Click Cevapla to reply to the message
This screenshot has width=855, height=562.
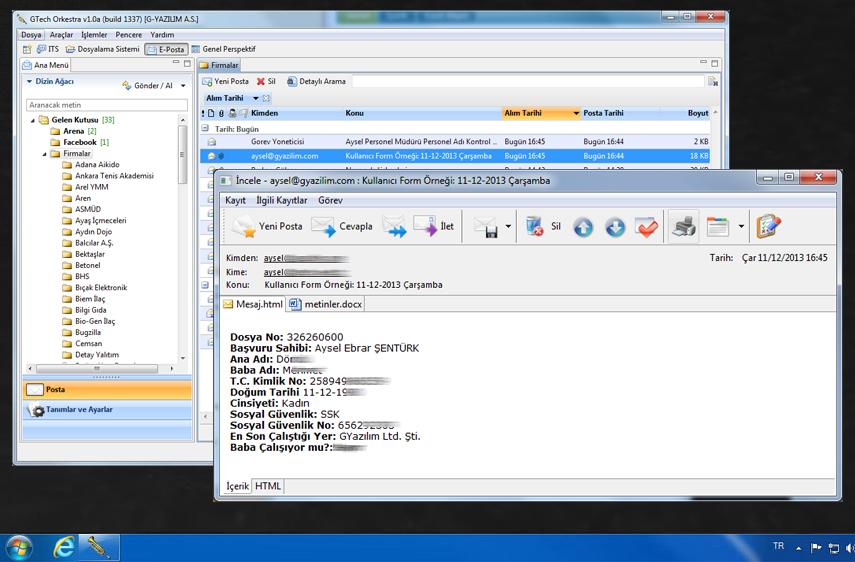tap(342, 226)
